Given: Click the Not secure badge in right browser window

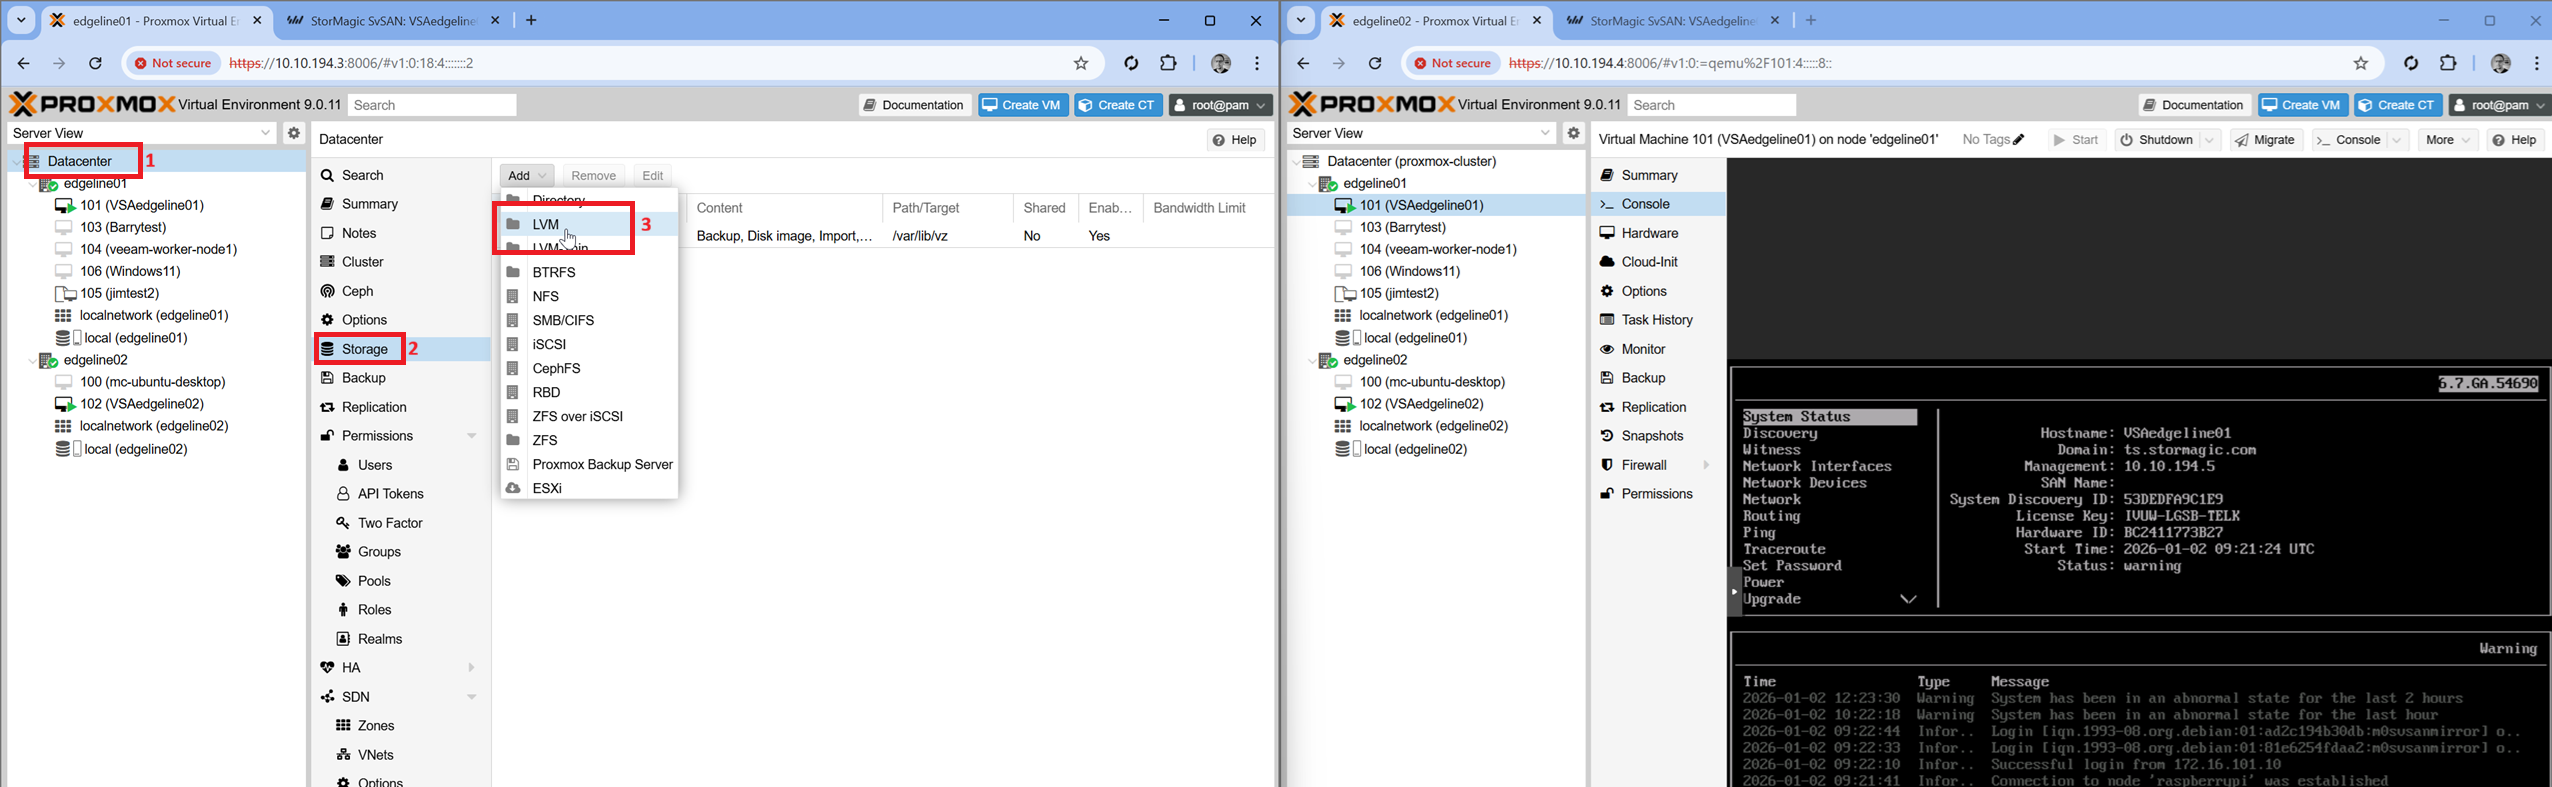Looking at the screenshot, I should tap(1453, 63).
